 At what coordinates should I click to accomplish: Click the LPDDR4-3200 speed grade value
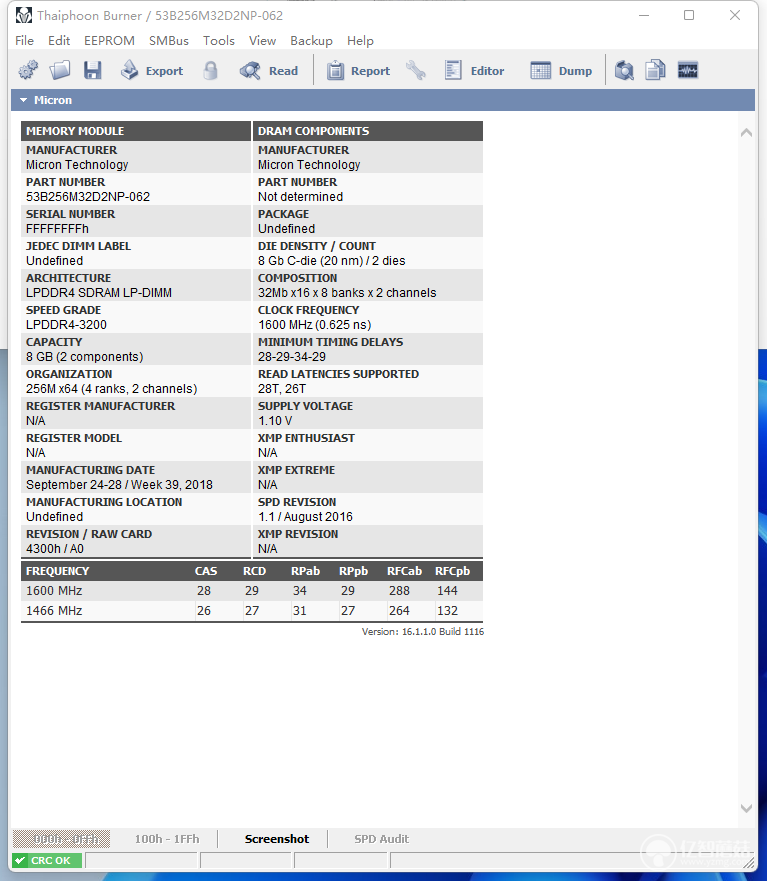[x=66, y=325]
